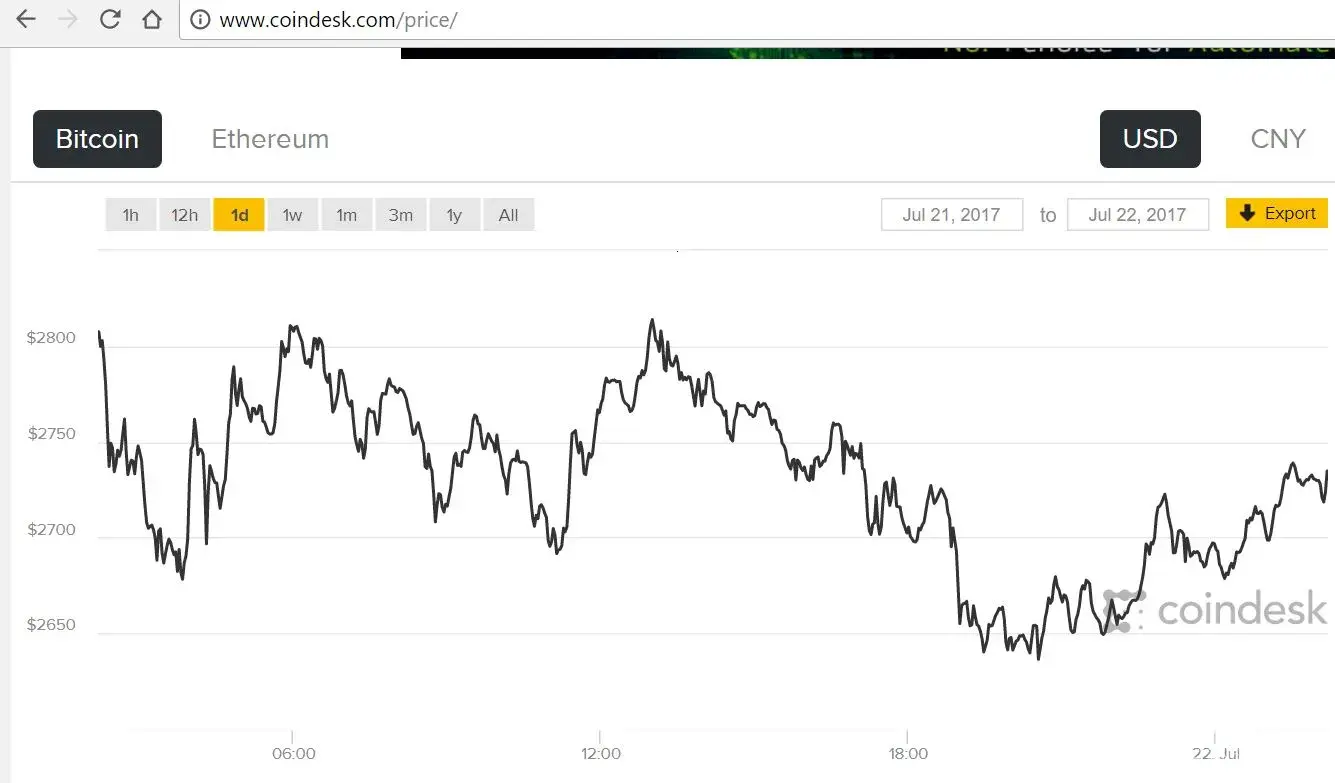Viewport: 1335px width, 783px height.
Task: Open the Jul 22, 2017 end date picker
Action: coord(1137,215)
